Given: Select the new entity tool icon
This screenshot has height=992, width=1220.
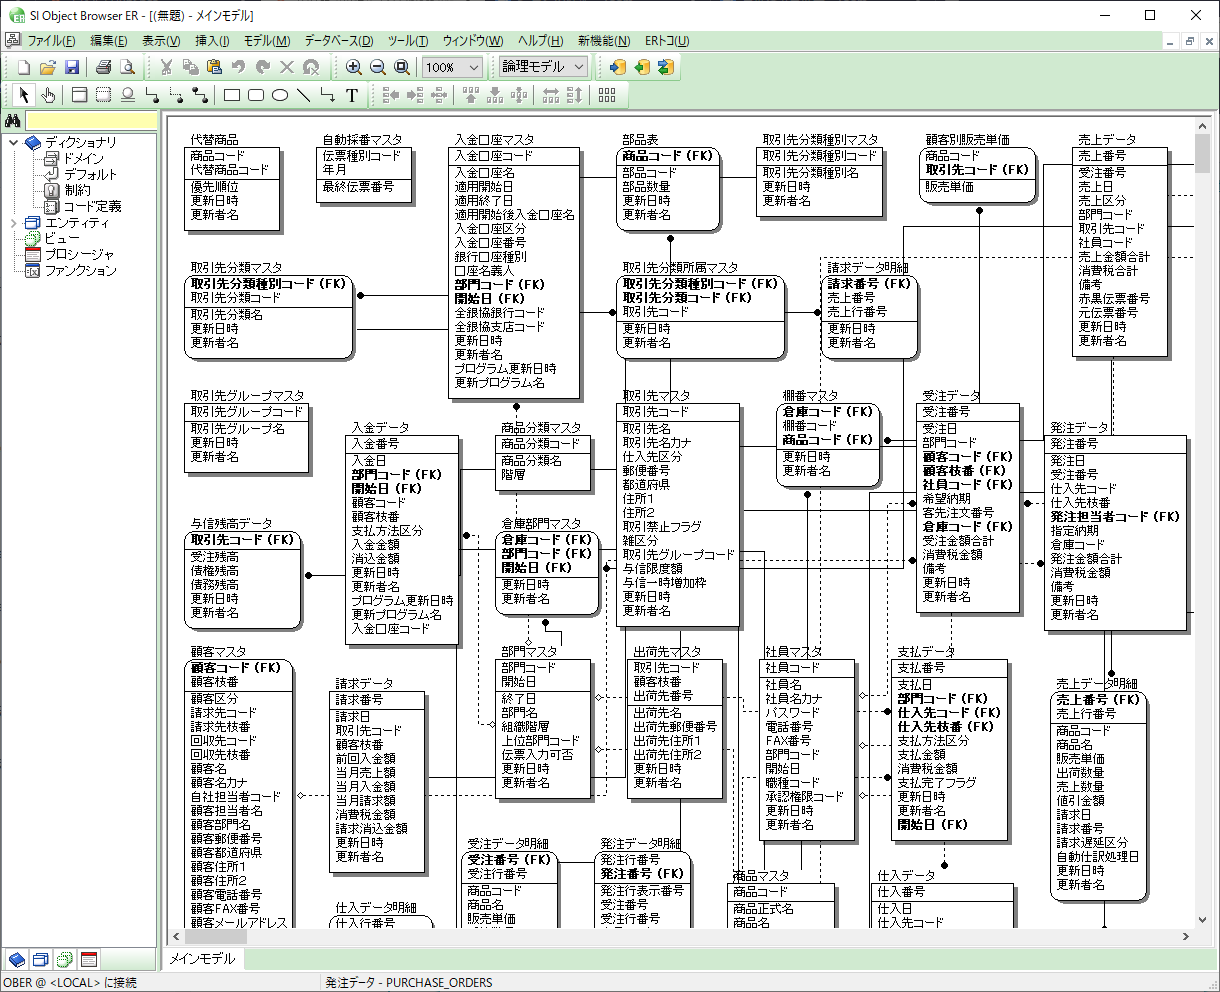Looking at the screenshot, I should [79, 95].
